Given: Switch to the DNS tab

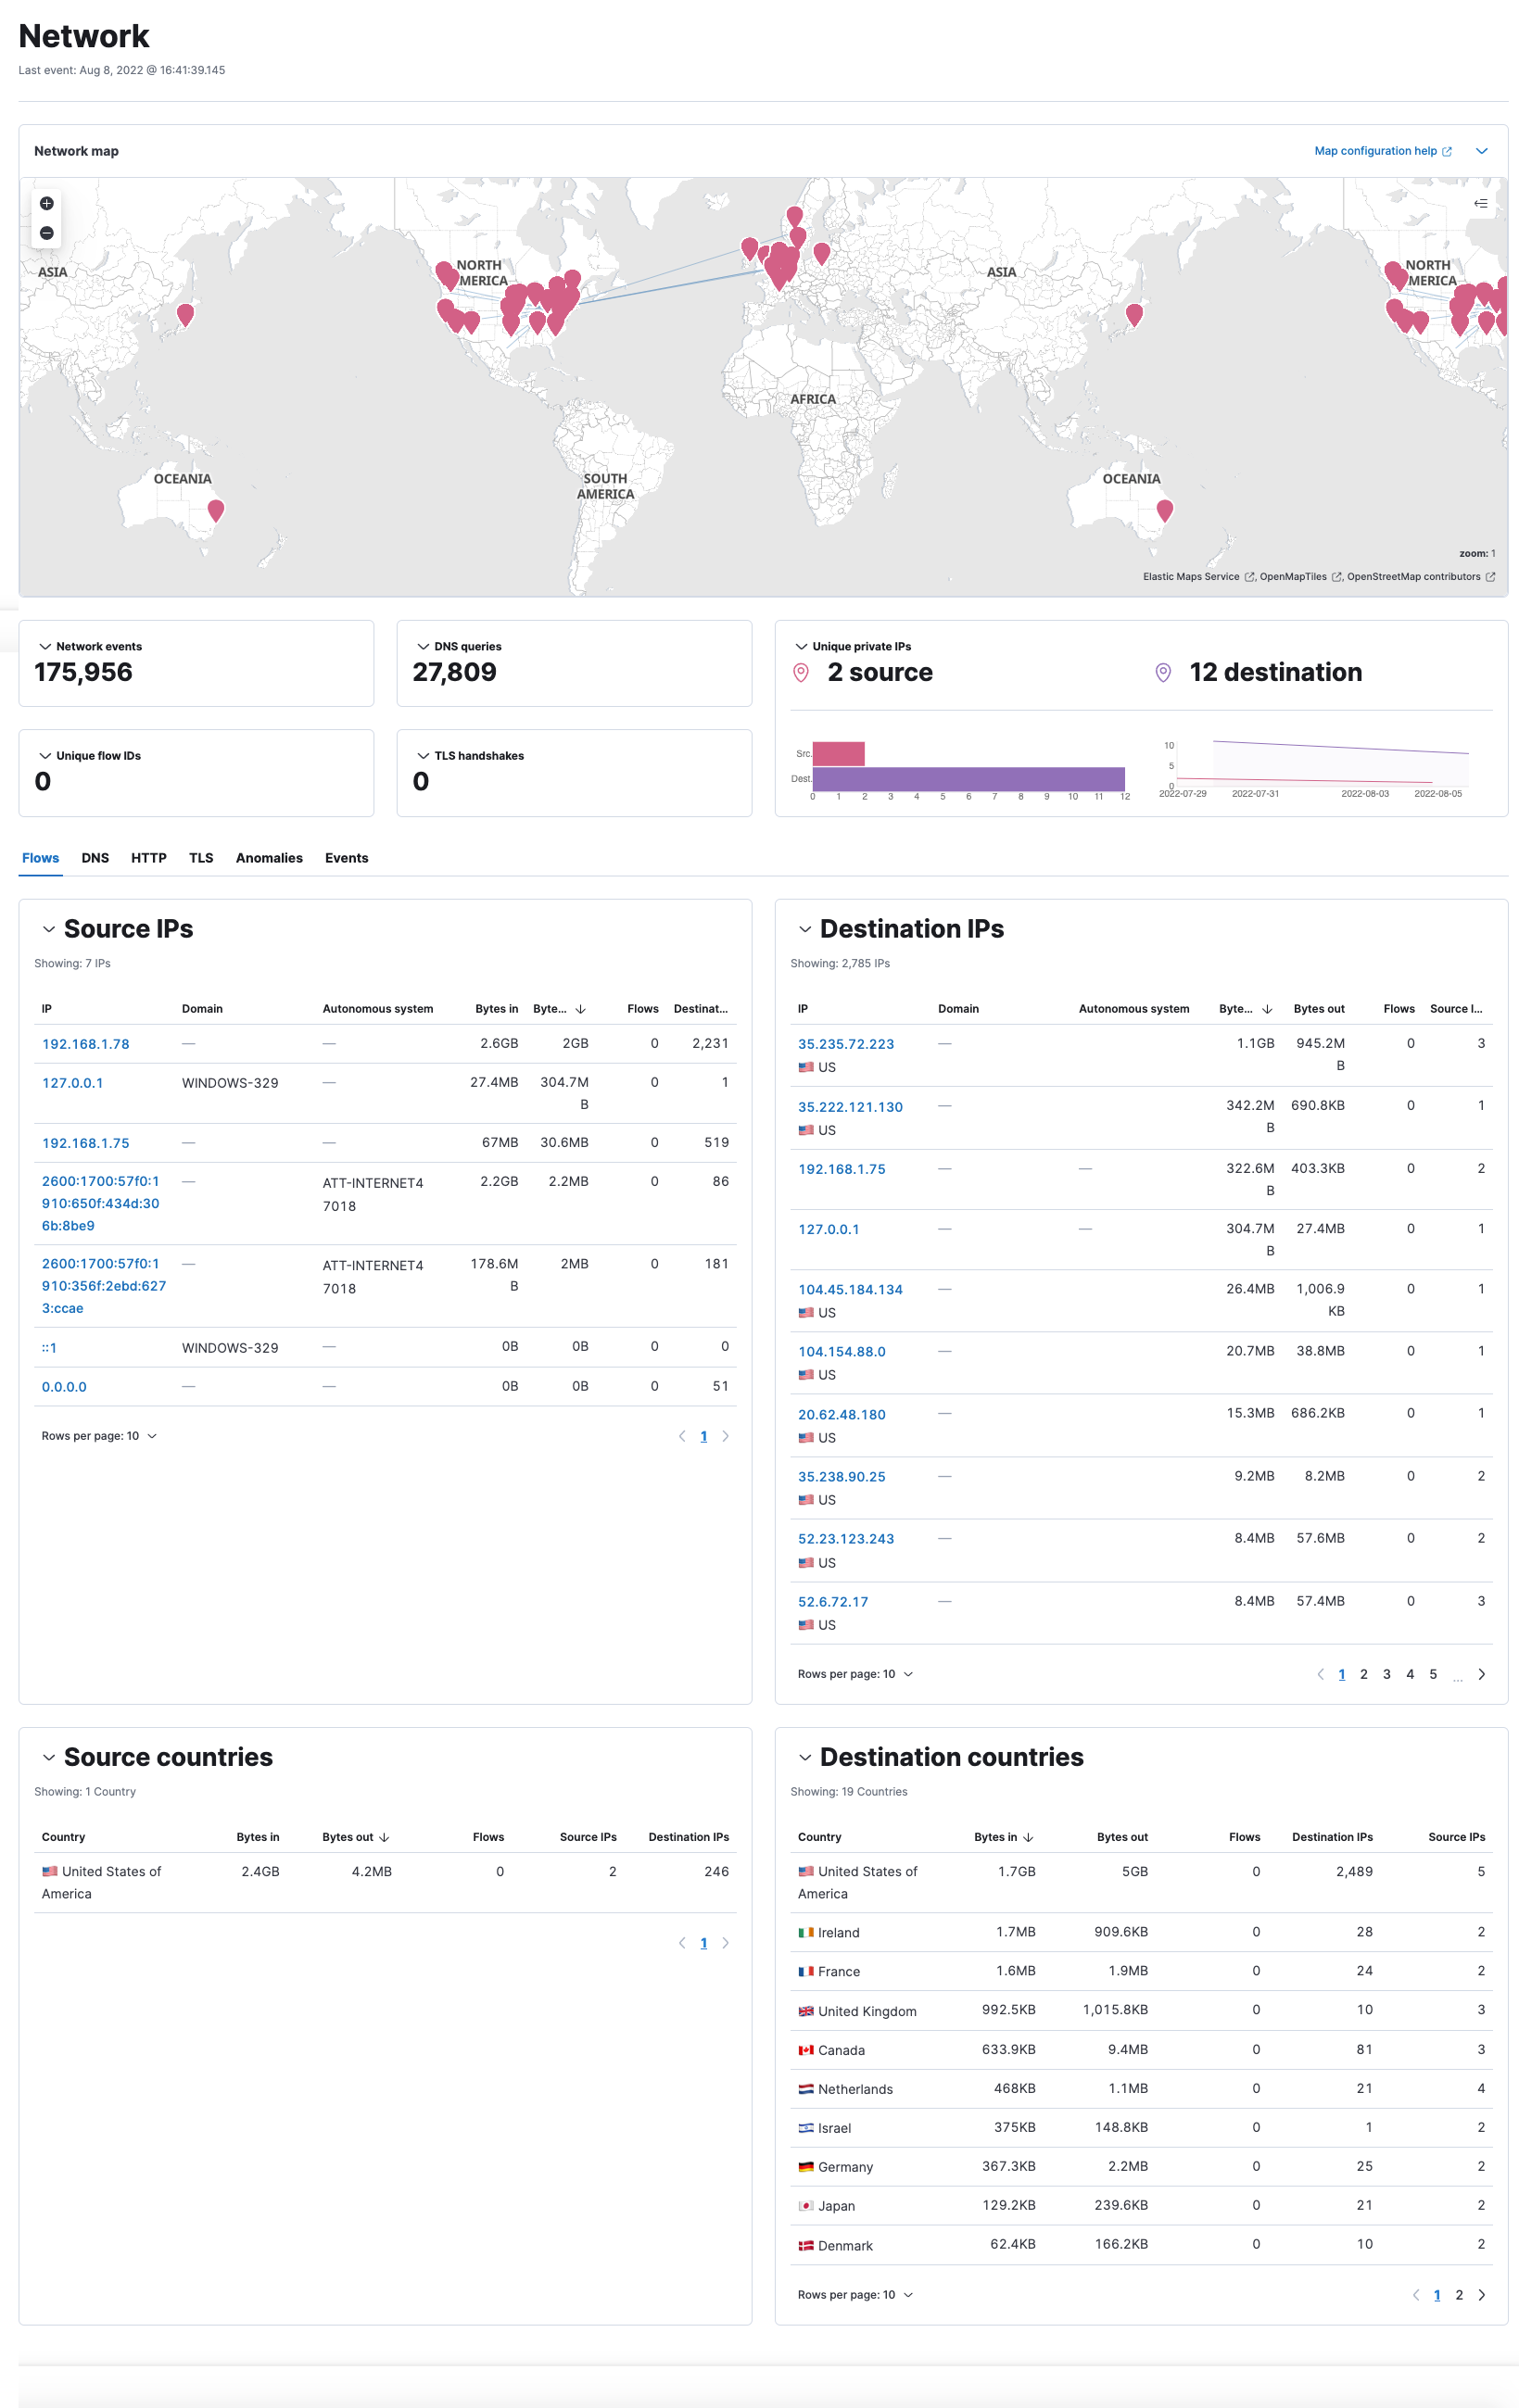Looking at the screenshot, I should point(95,858).
